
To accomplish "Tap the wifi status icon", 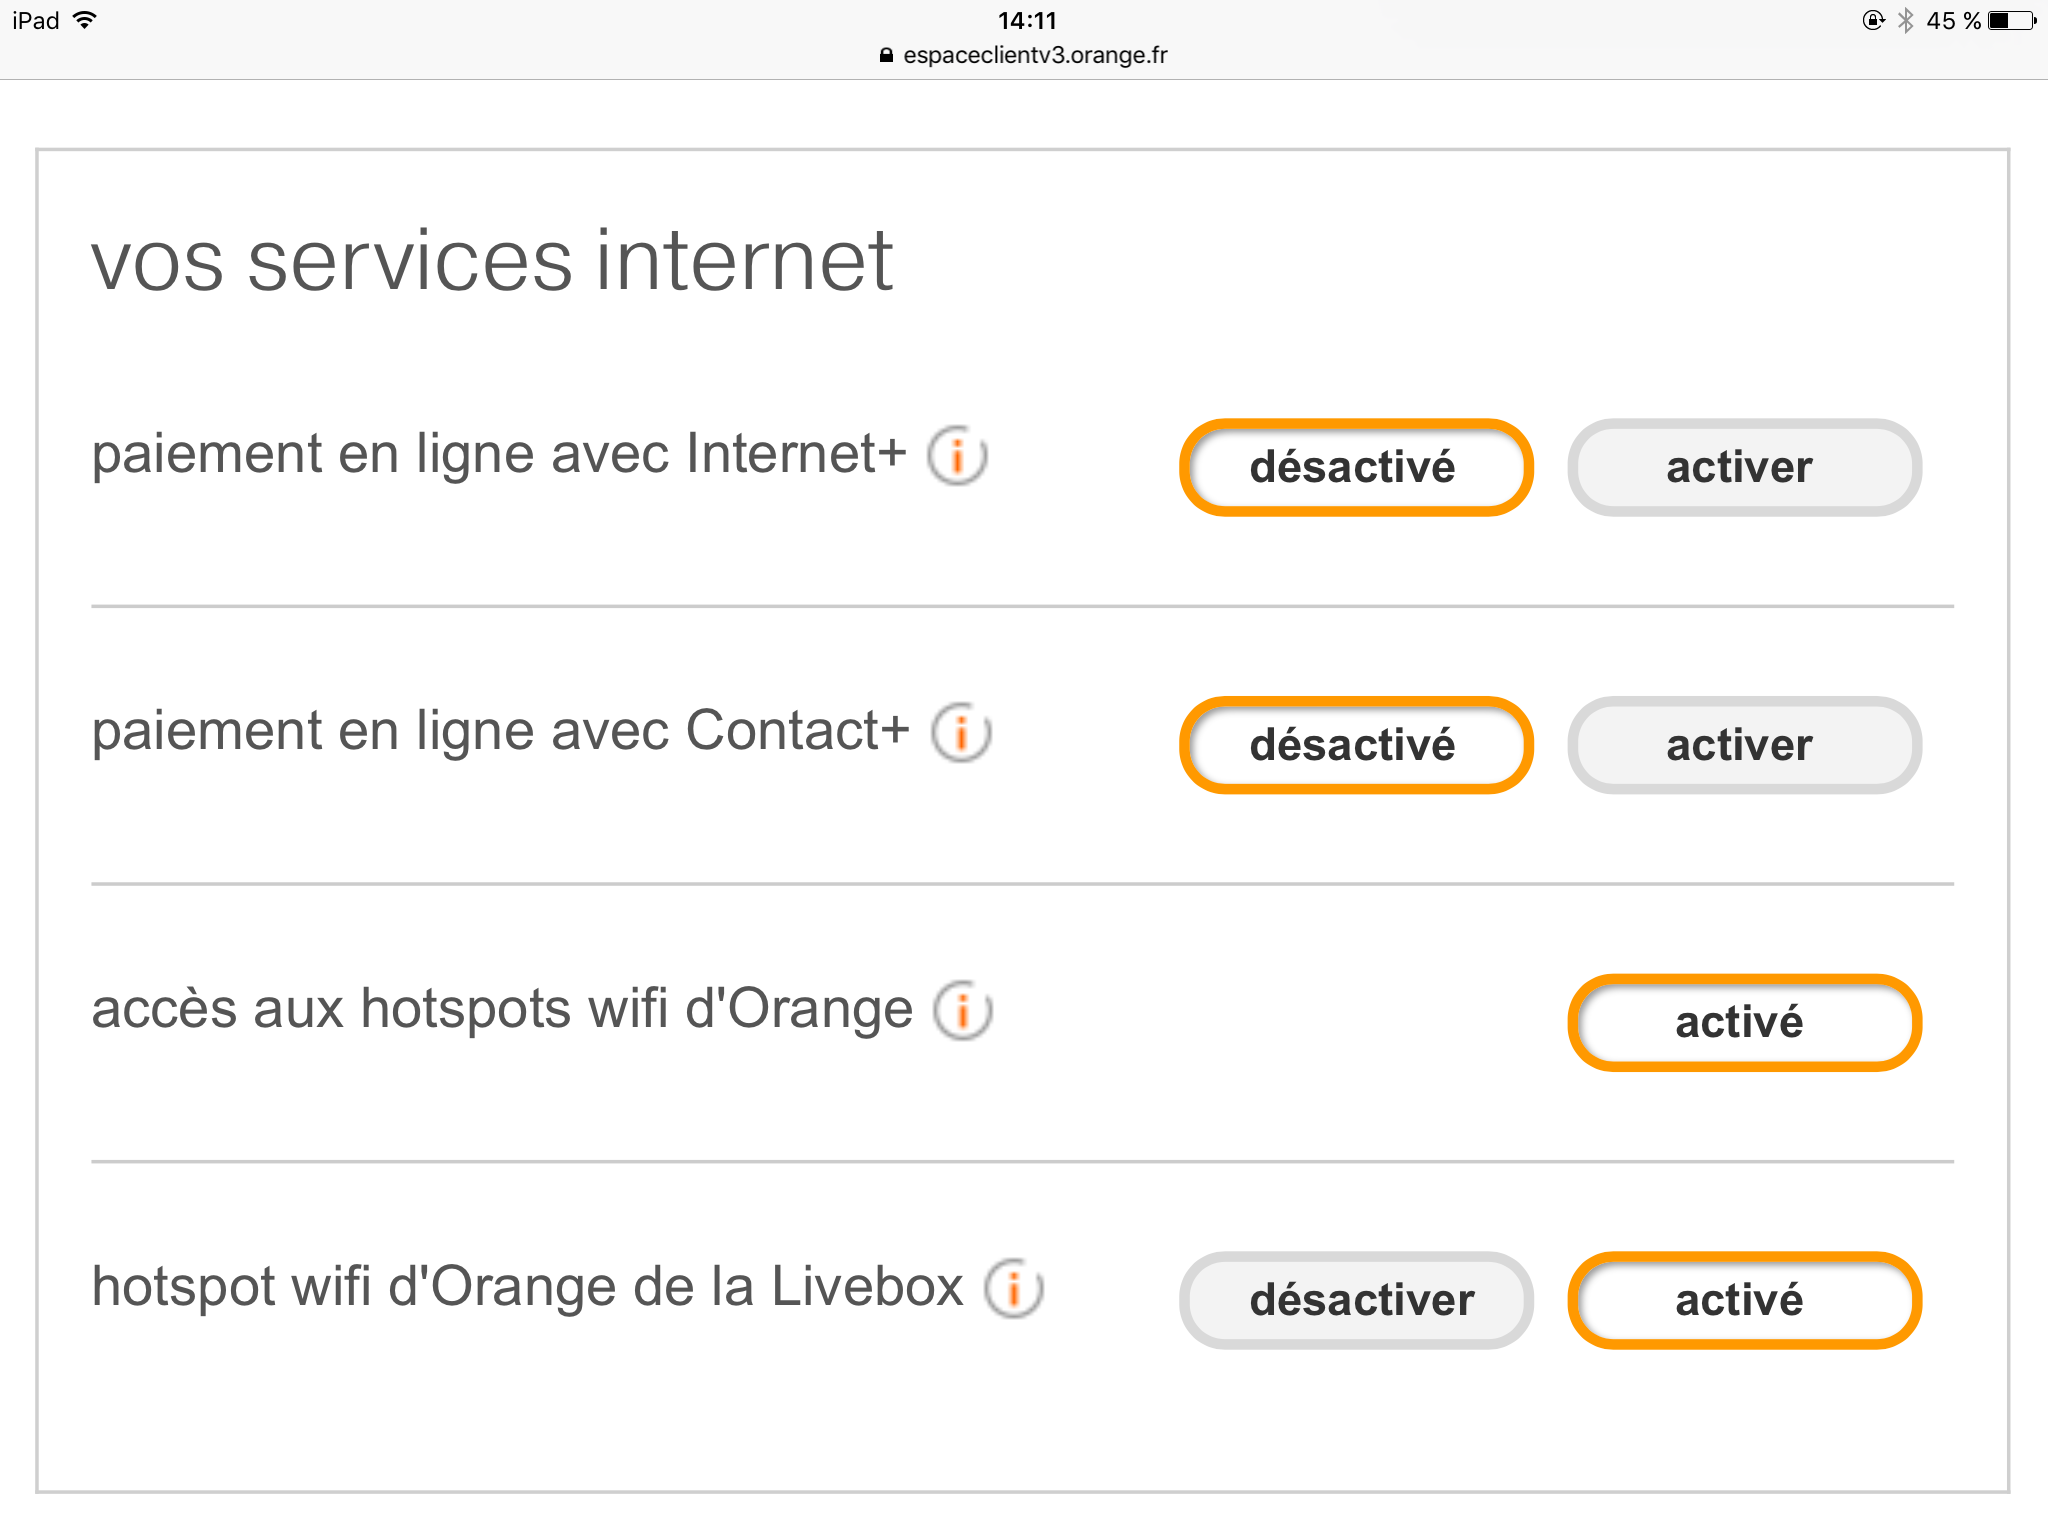I will click(x=86, y=20).
